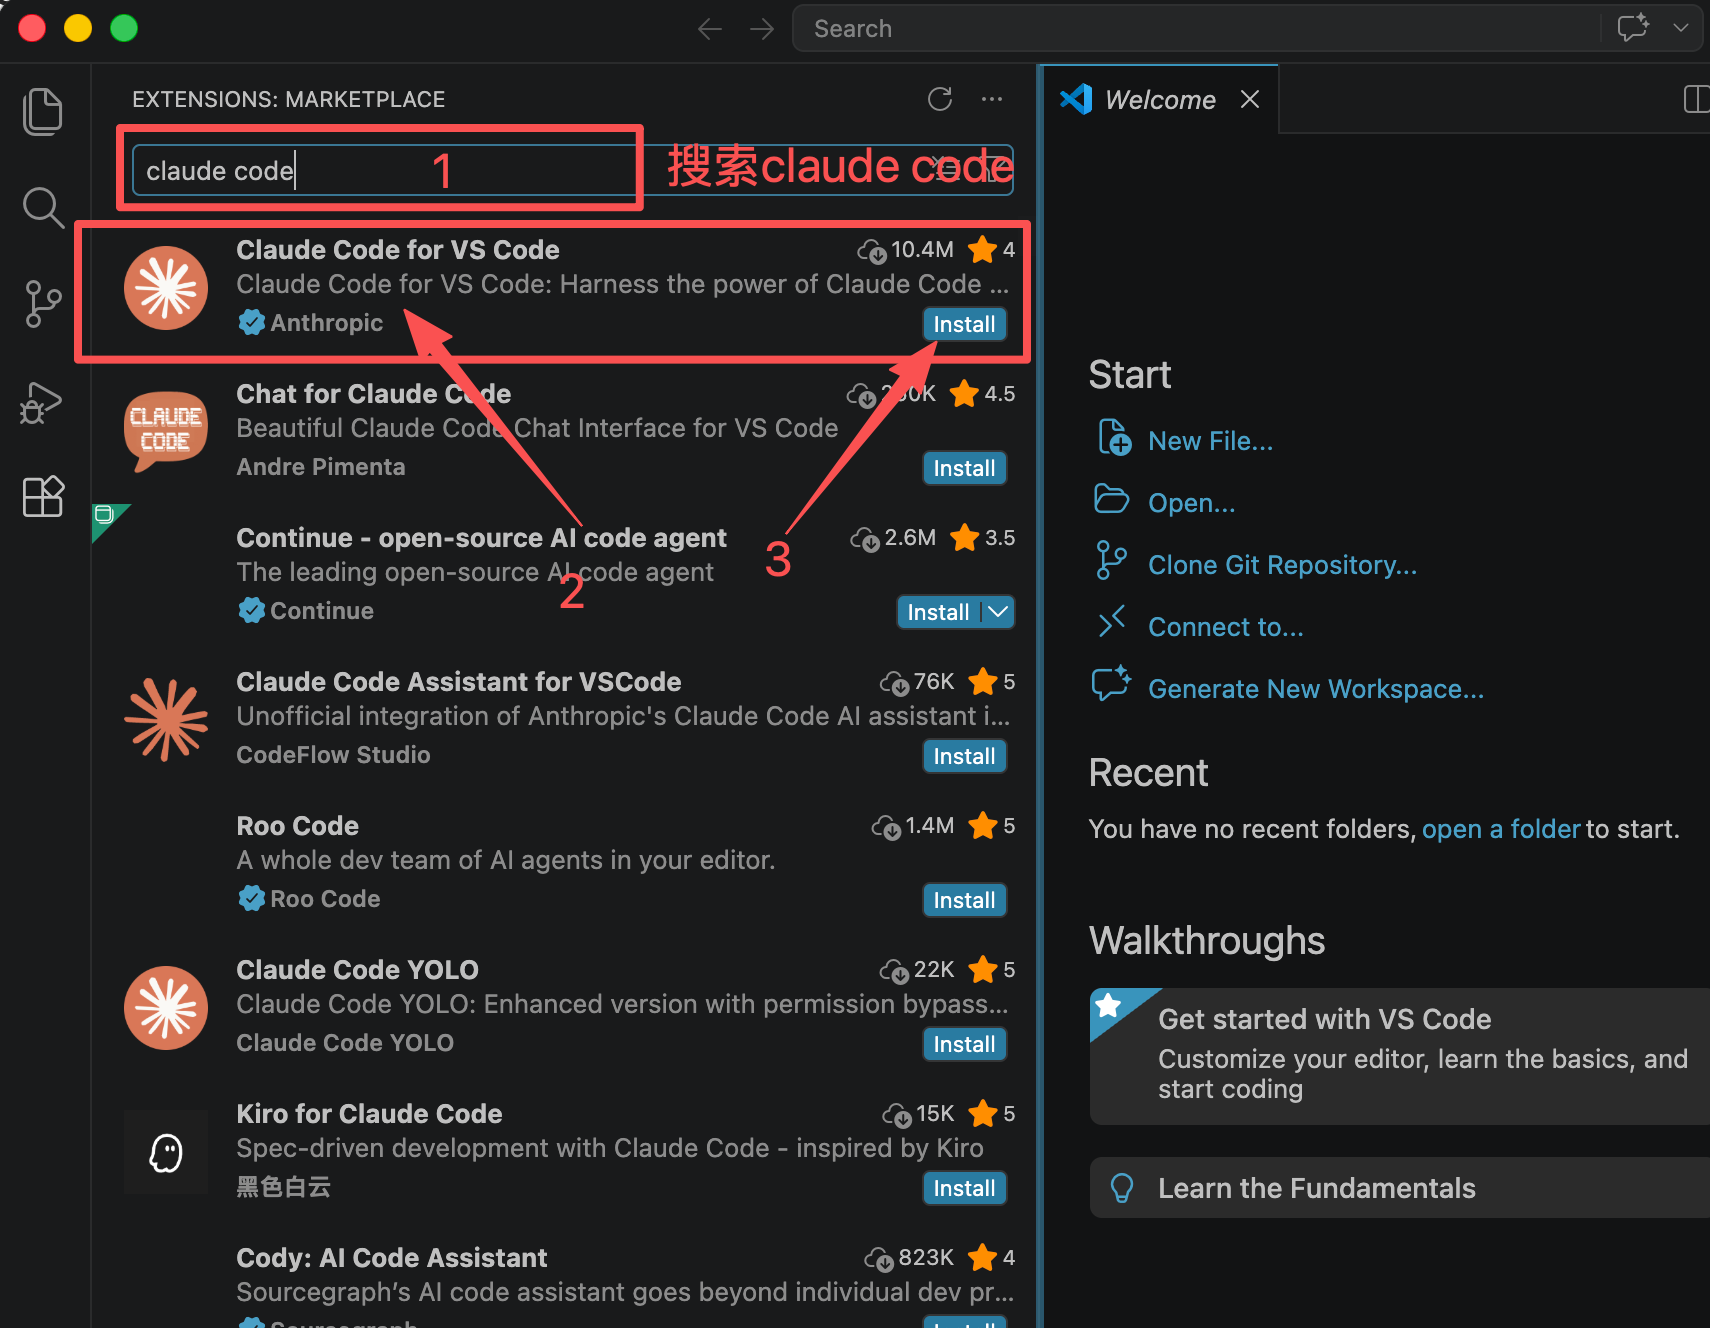Close the Welcome tab
Image resolution: width=1710 pixels, height=1328 pixels.
click(x=1250, y=99)
